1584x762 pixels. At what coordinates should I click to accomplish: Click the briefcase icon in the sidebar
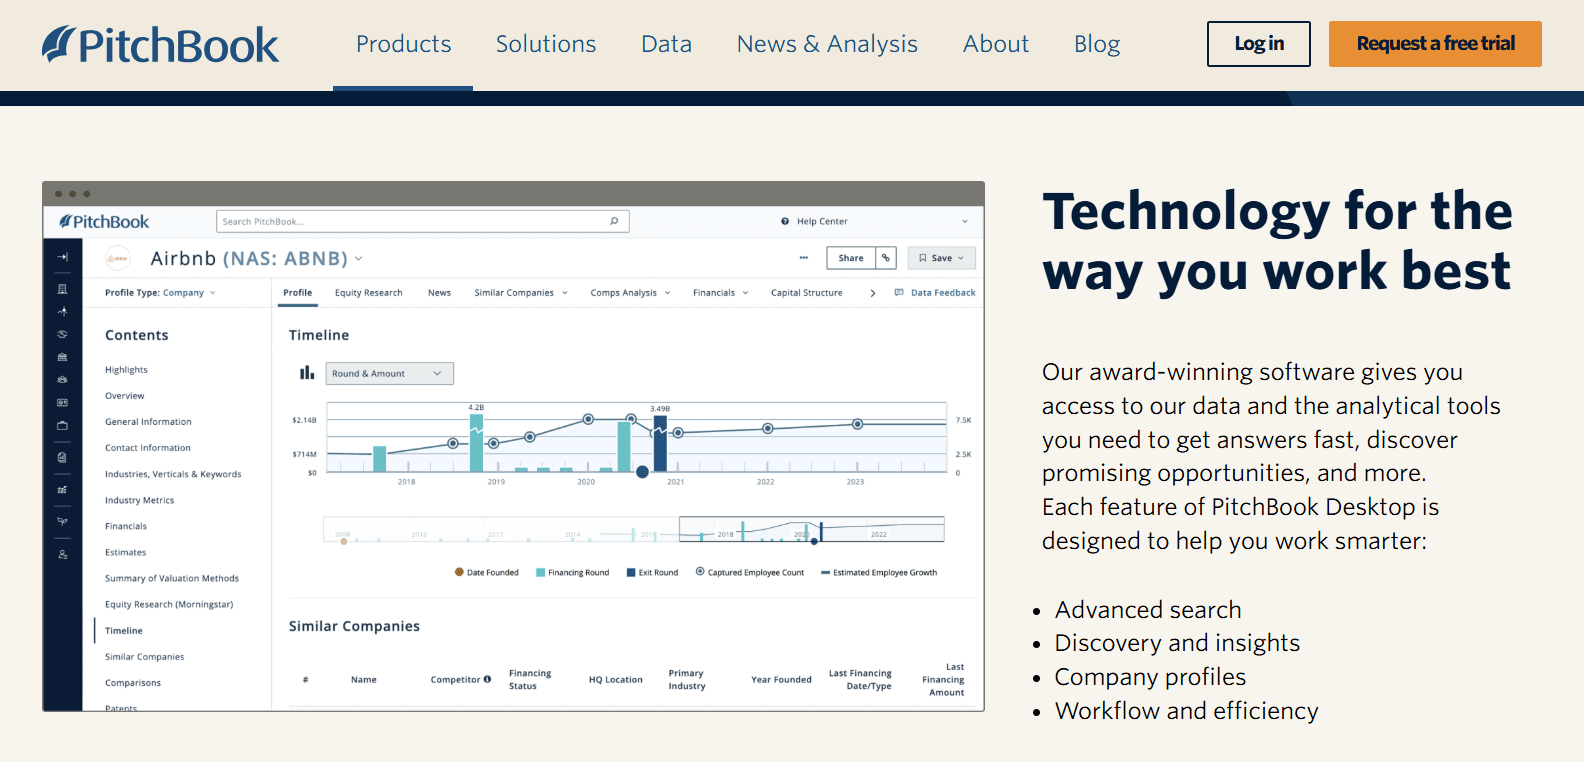pos(62,425)
